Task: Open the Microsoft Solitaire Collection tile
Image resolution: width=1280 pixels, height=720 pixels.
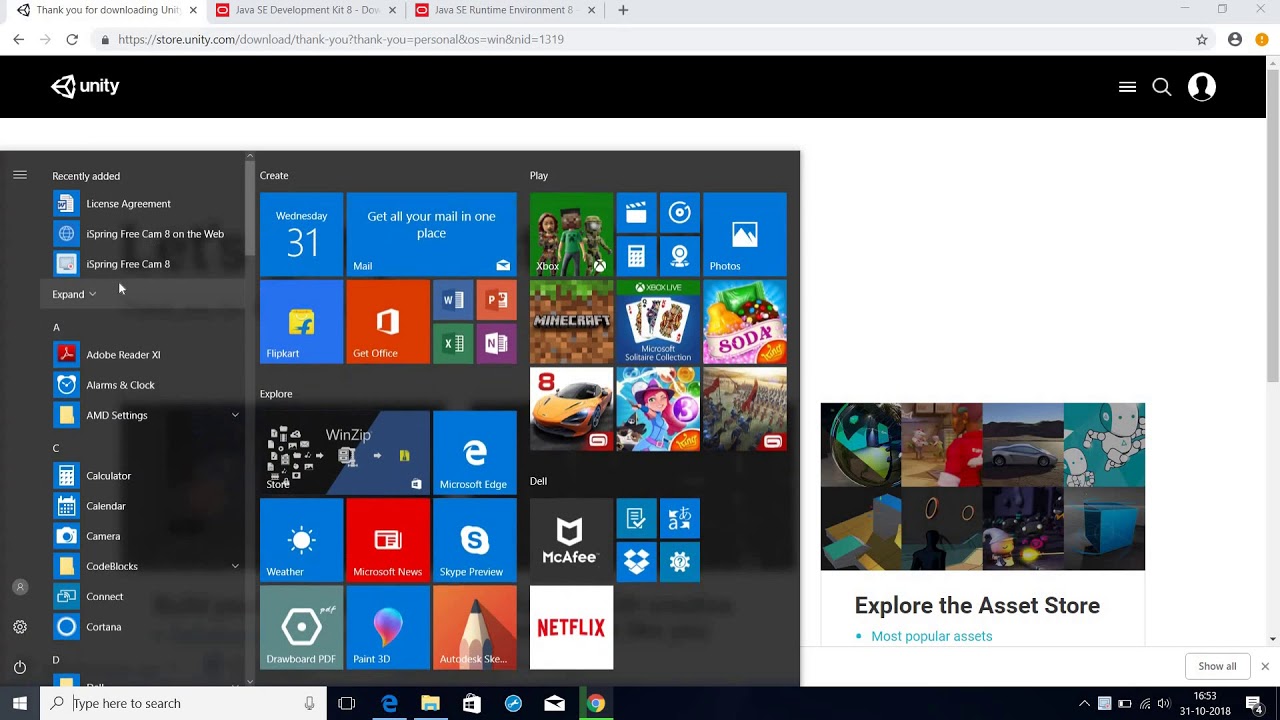Action: click(x=658, y=322)
